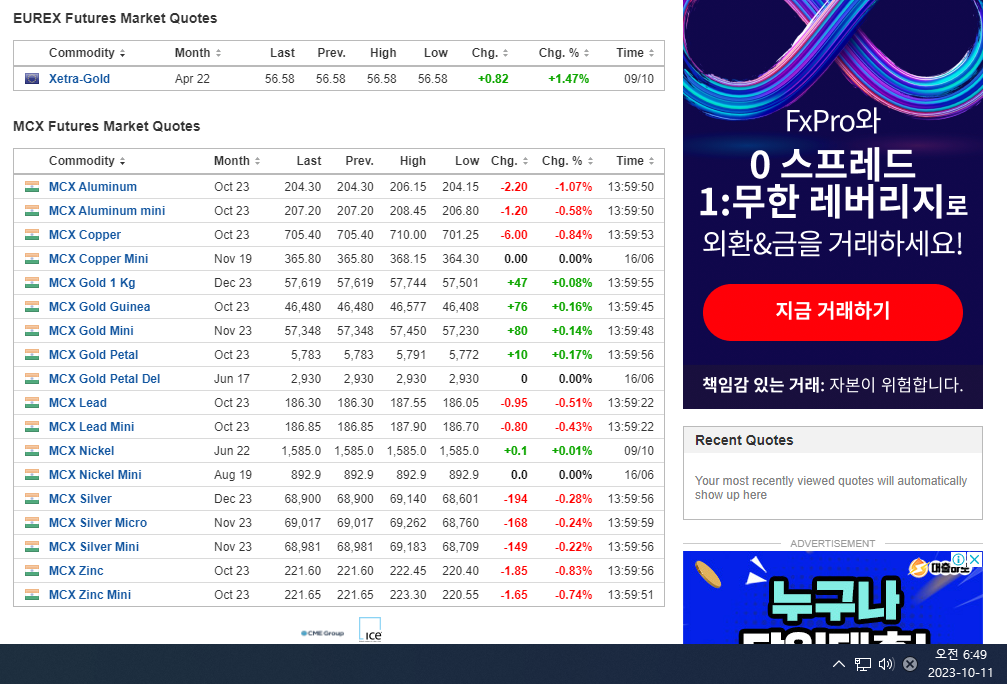Image resolution: width=1007 pixels, height=684 pixels.
Task: Click the India flag icon beside MCX Aluminum
Action: pyautogui.click(x=31, y=187)
